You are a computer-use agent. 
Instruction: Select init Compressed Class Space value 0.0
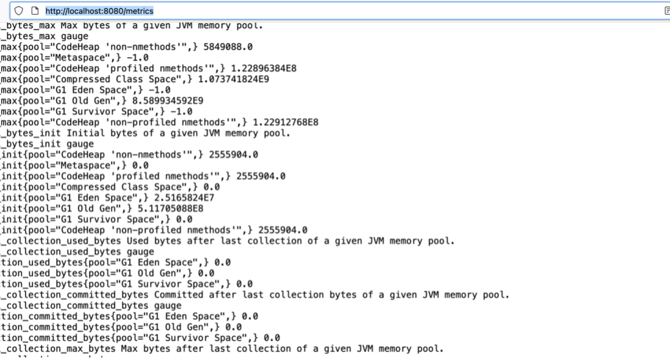(x=212, y=187)
